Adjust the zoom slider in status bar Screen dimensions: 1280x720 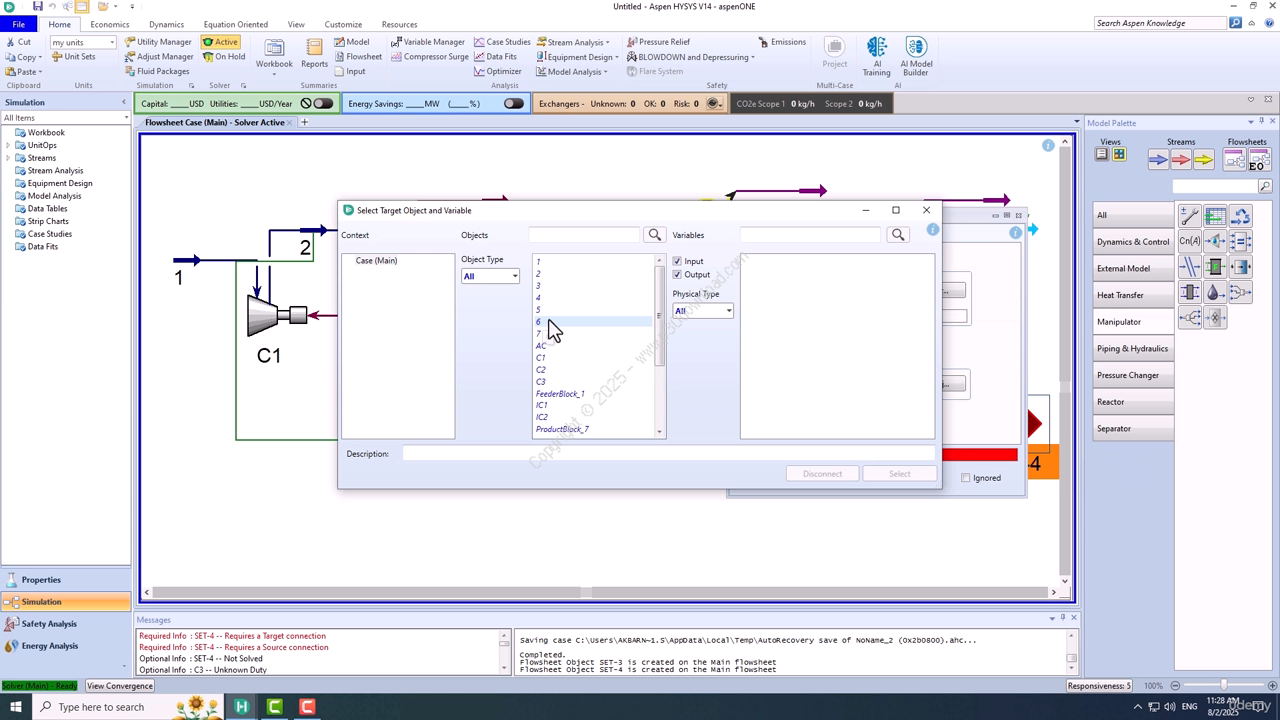(x=1223, y=686)
